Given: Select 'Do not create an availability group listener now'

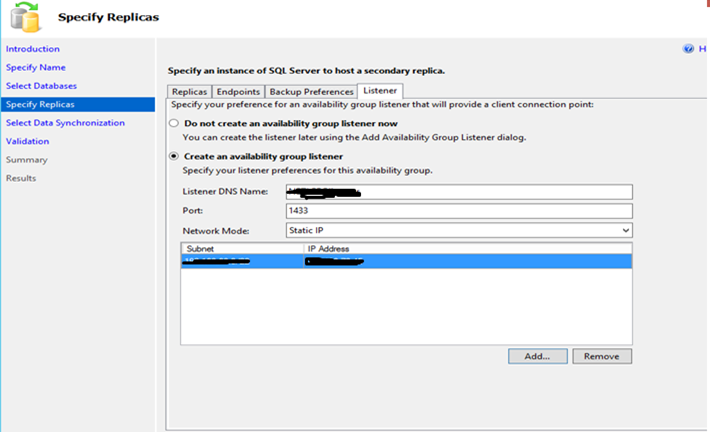Looking at the screenshot, I should (x=175, y=123).
